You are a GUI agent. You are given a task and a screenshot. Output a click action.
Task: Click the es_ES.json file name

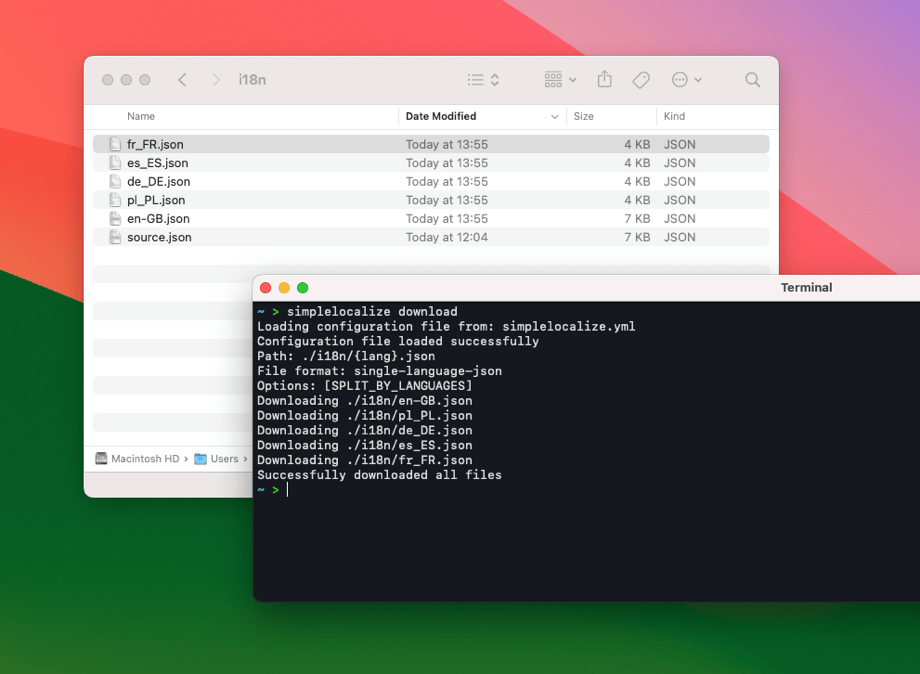click(157, 163)
